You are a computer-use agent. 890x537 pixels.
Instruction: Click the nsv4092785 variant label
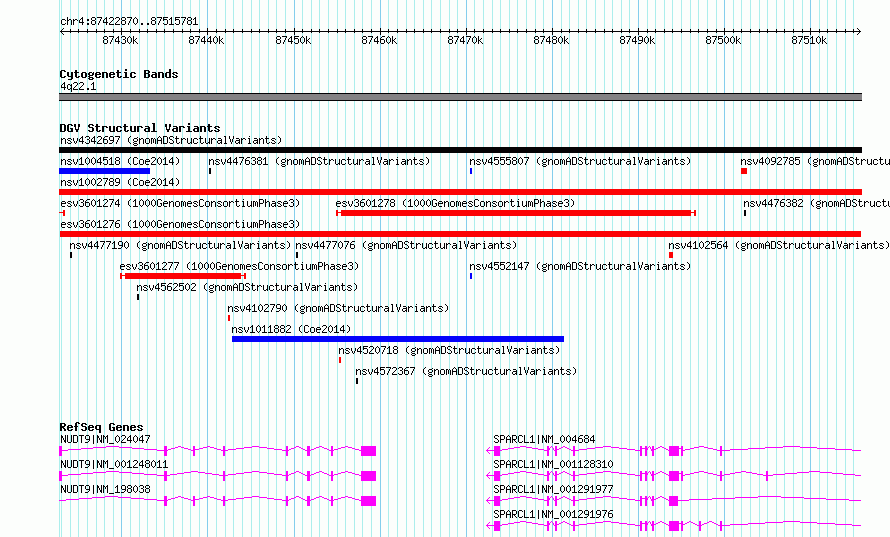coord(815,161)
